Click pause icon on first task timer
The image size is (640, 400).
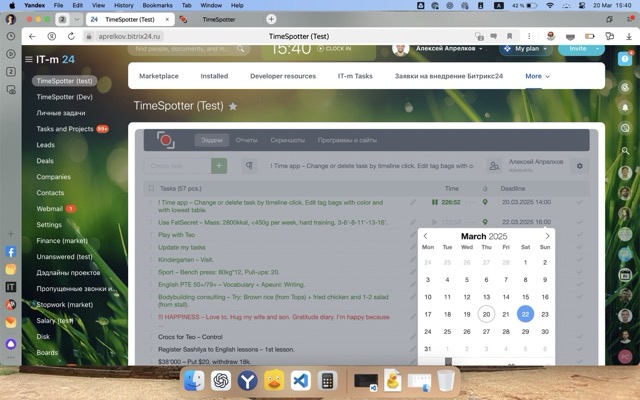point(435,202)
